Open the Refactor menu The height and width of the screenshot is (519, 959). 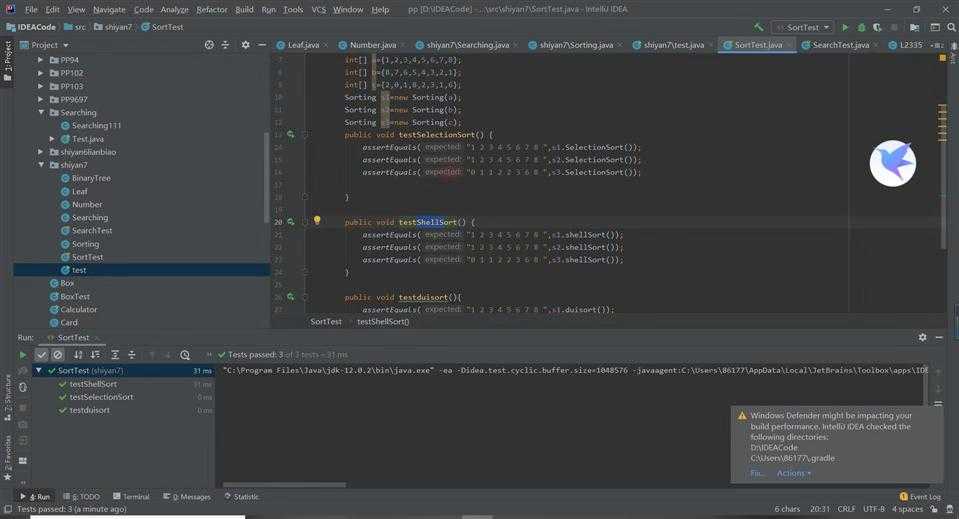tap(211, 9)
